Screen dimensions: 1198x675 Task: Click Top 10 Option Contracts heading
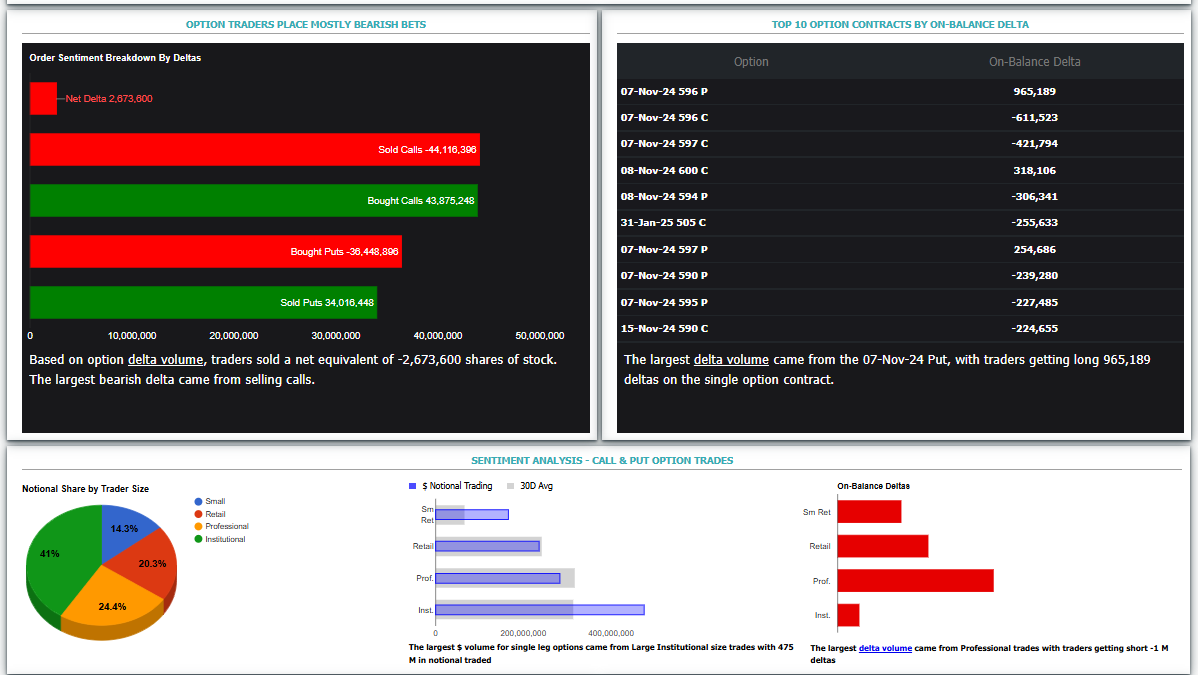pos(900,24)
